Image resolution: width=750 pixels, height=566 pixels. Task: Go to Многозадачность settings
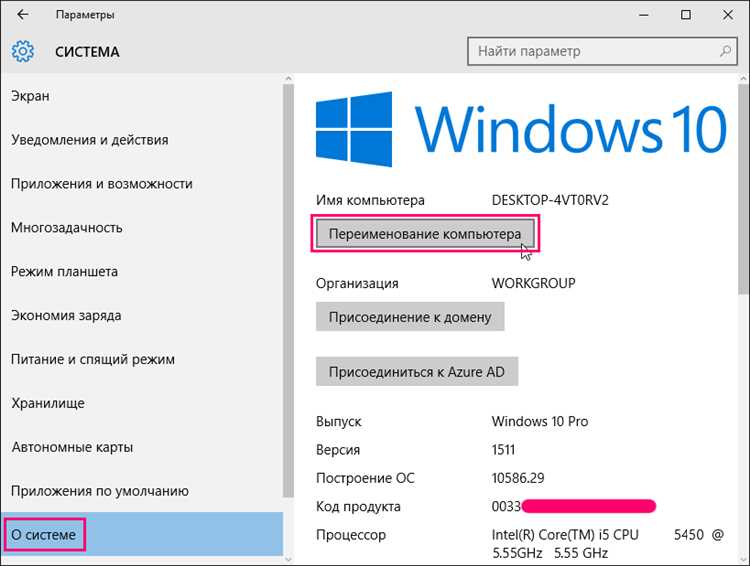pos(66,227)
